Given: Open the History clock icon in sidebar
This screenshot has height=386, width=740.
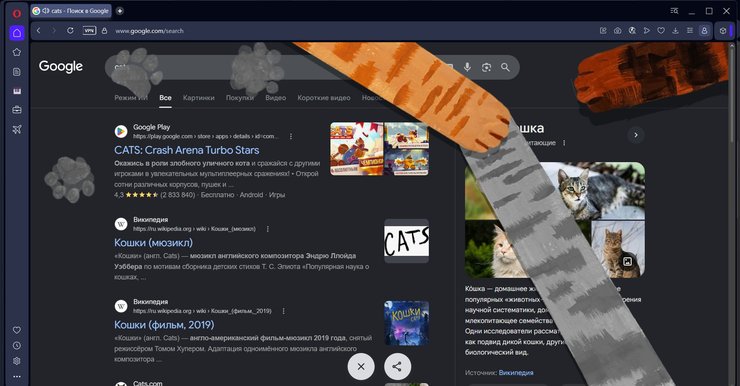Looking at the screenshot, I should tap(17, 345).
